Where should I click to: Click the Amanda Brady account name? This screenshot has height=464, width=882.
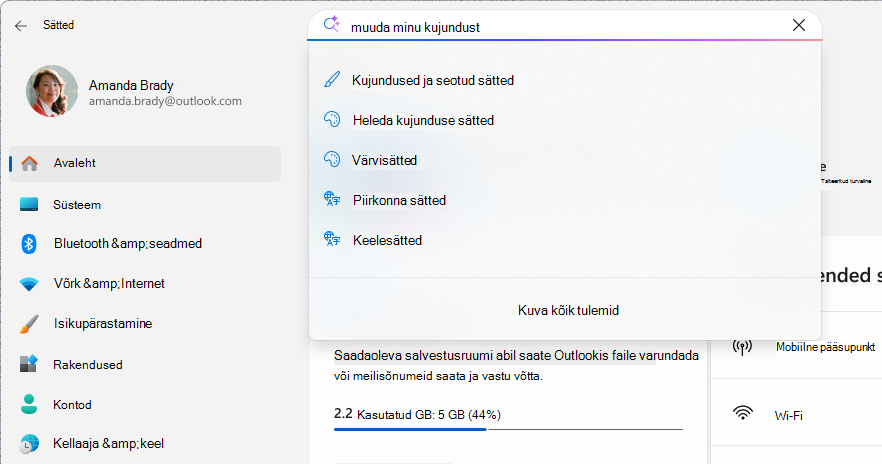coord(131,85)
